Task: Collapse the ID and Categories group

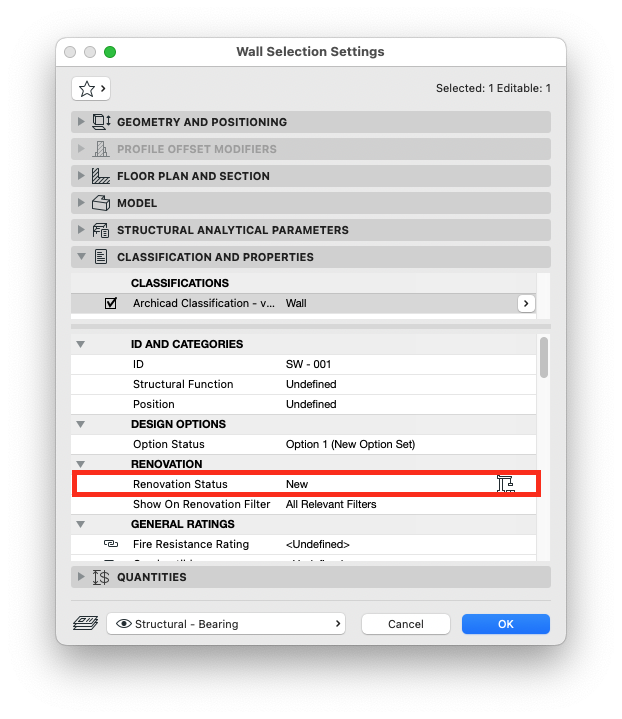Action: [81, 344]
